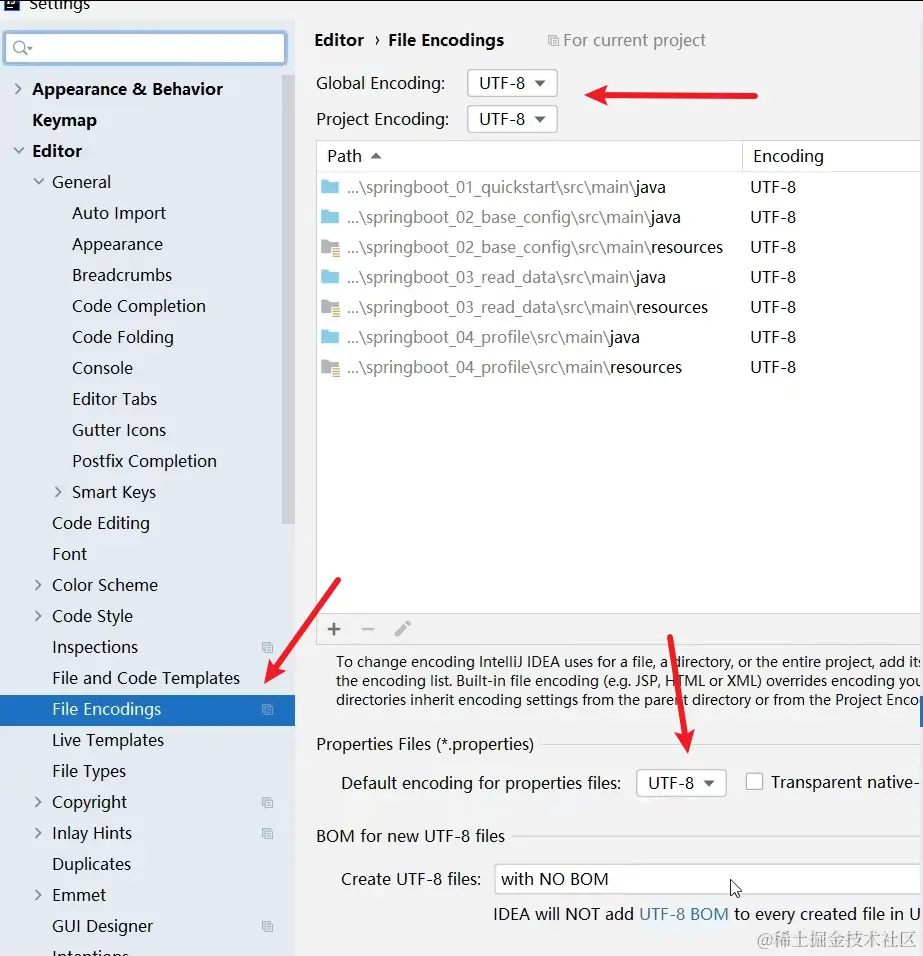This screenshot has width=923, height=956.
Task: Open File and Code Templates settings
Action: tap(146, 678)
